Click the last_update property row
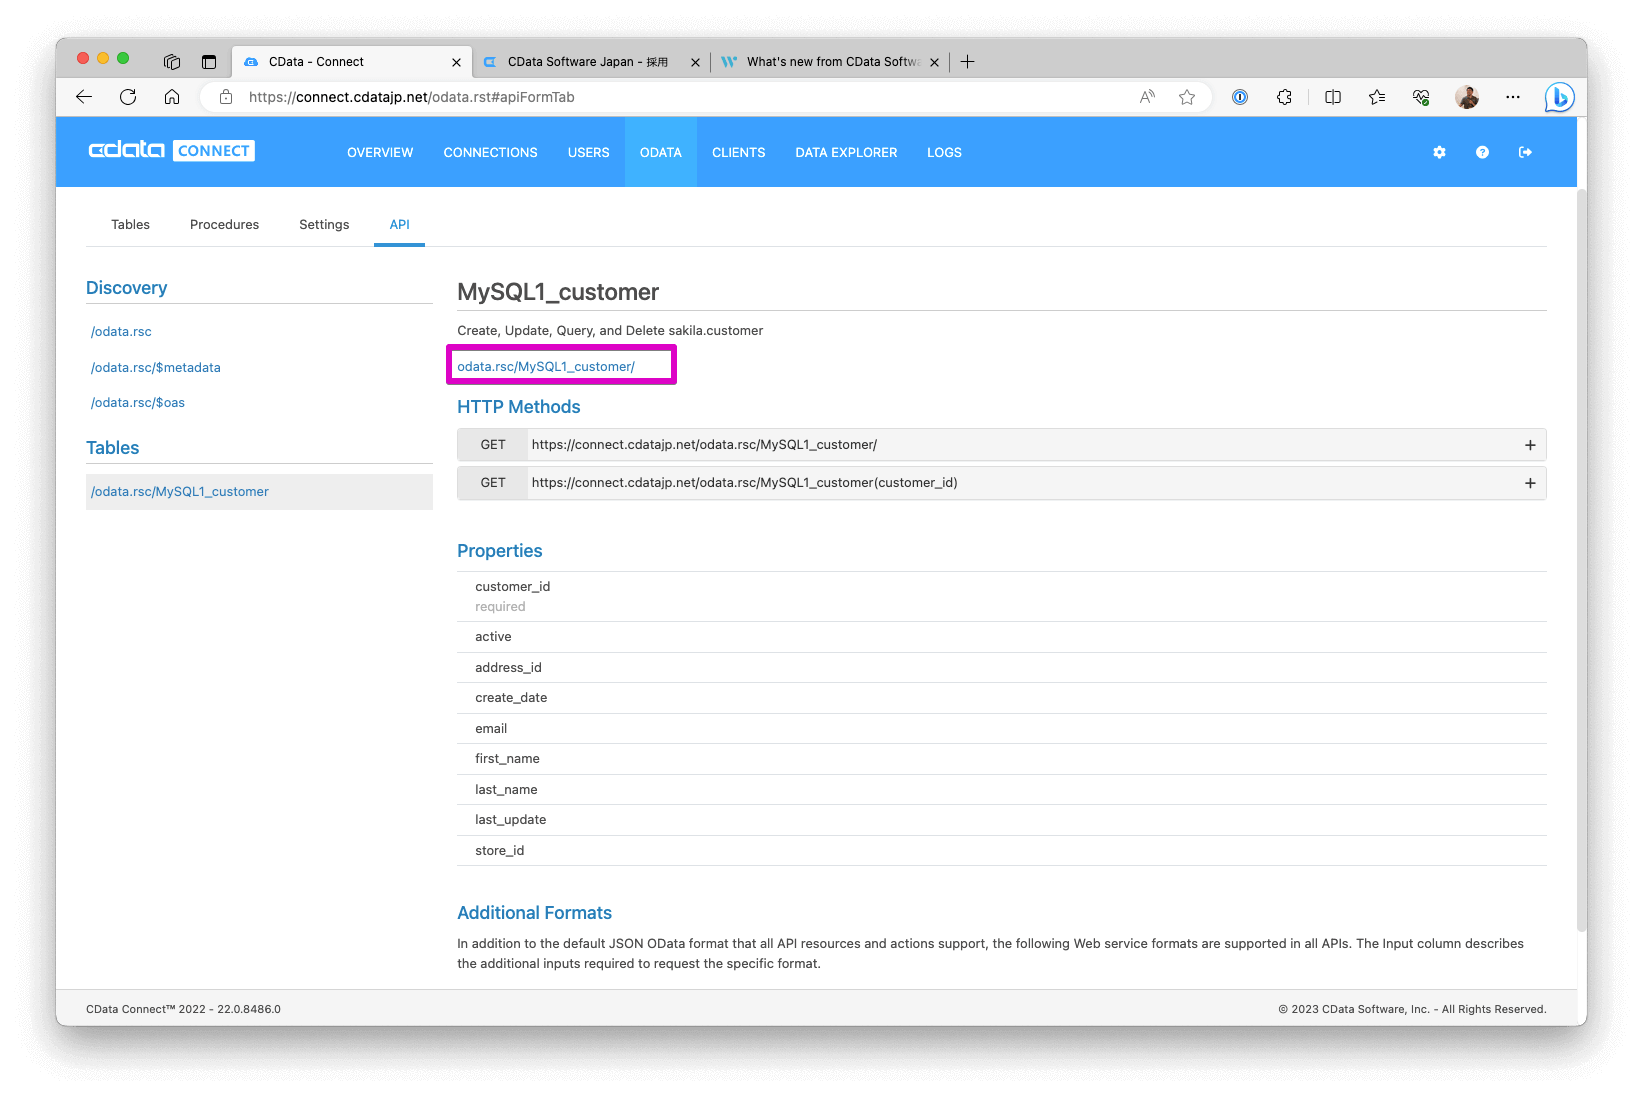Image resolution: width=1643 pixels, height=1100 pixels. [1001, 820]
